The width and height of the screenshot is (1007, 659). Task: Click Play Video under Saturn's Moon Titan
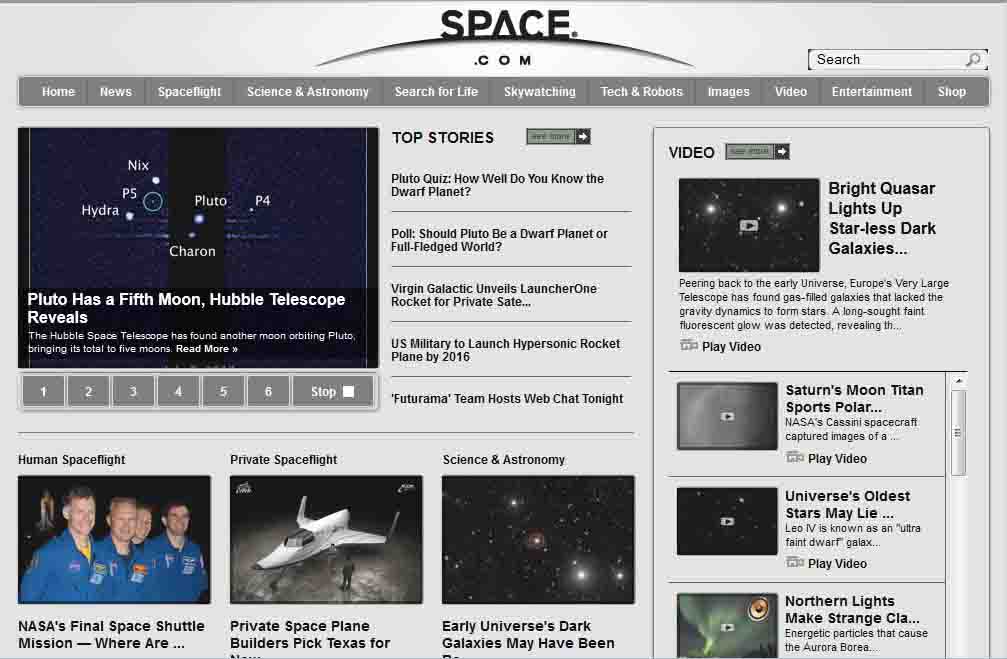(x=837, y=459)
